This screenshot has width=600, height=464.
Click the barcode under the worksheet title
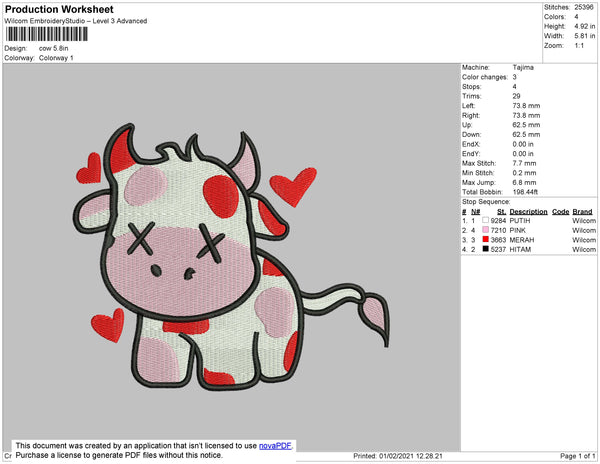46,34
